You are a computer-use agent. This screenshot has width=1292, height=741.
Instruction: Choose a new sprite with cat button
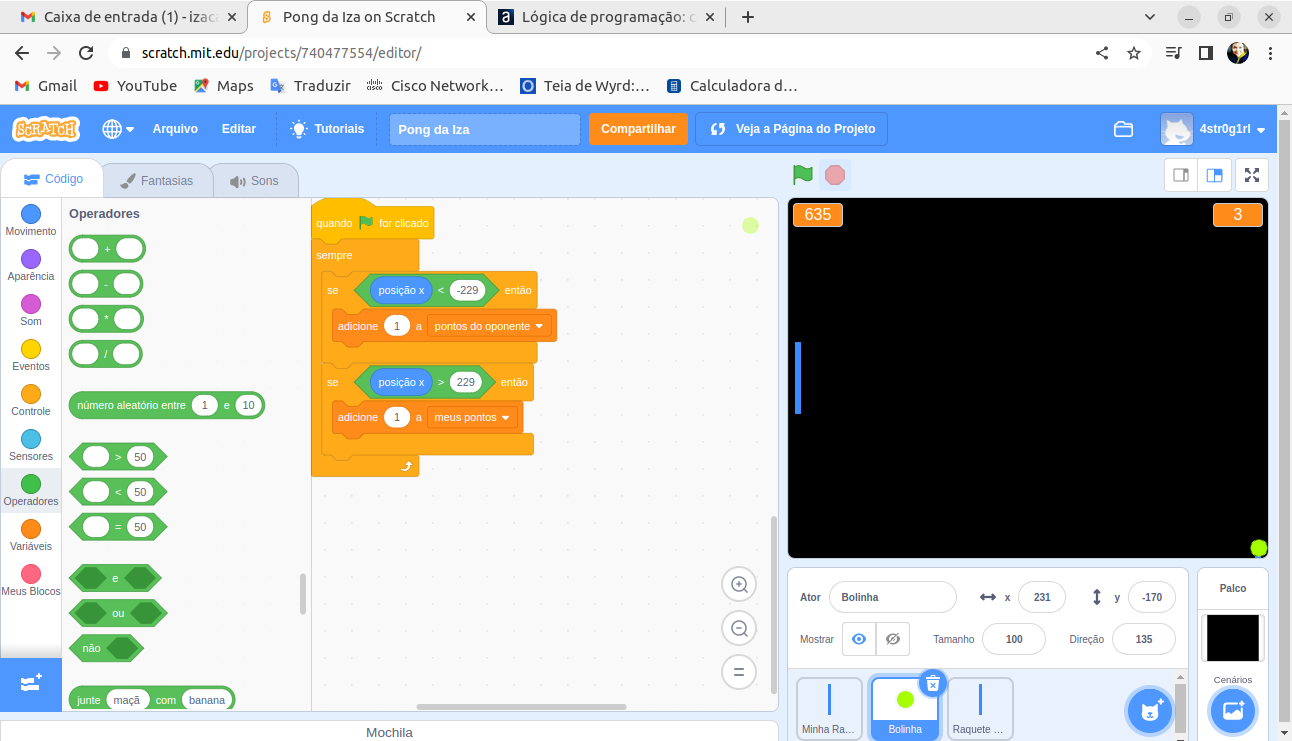pyautogui.click(x=1150, y=711)
